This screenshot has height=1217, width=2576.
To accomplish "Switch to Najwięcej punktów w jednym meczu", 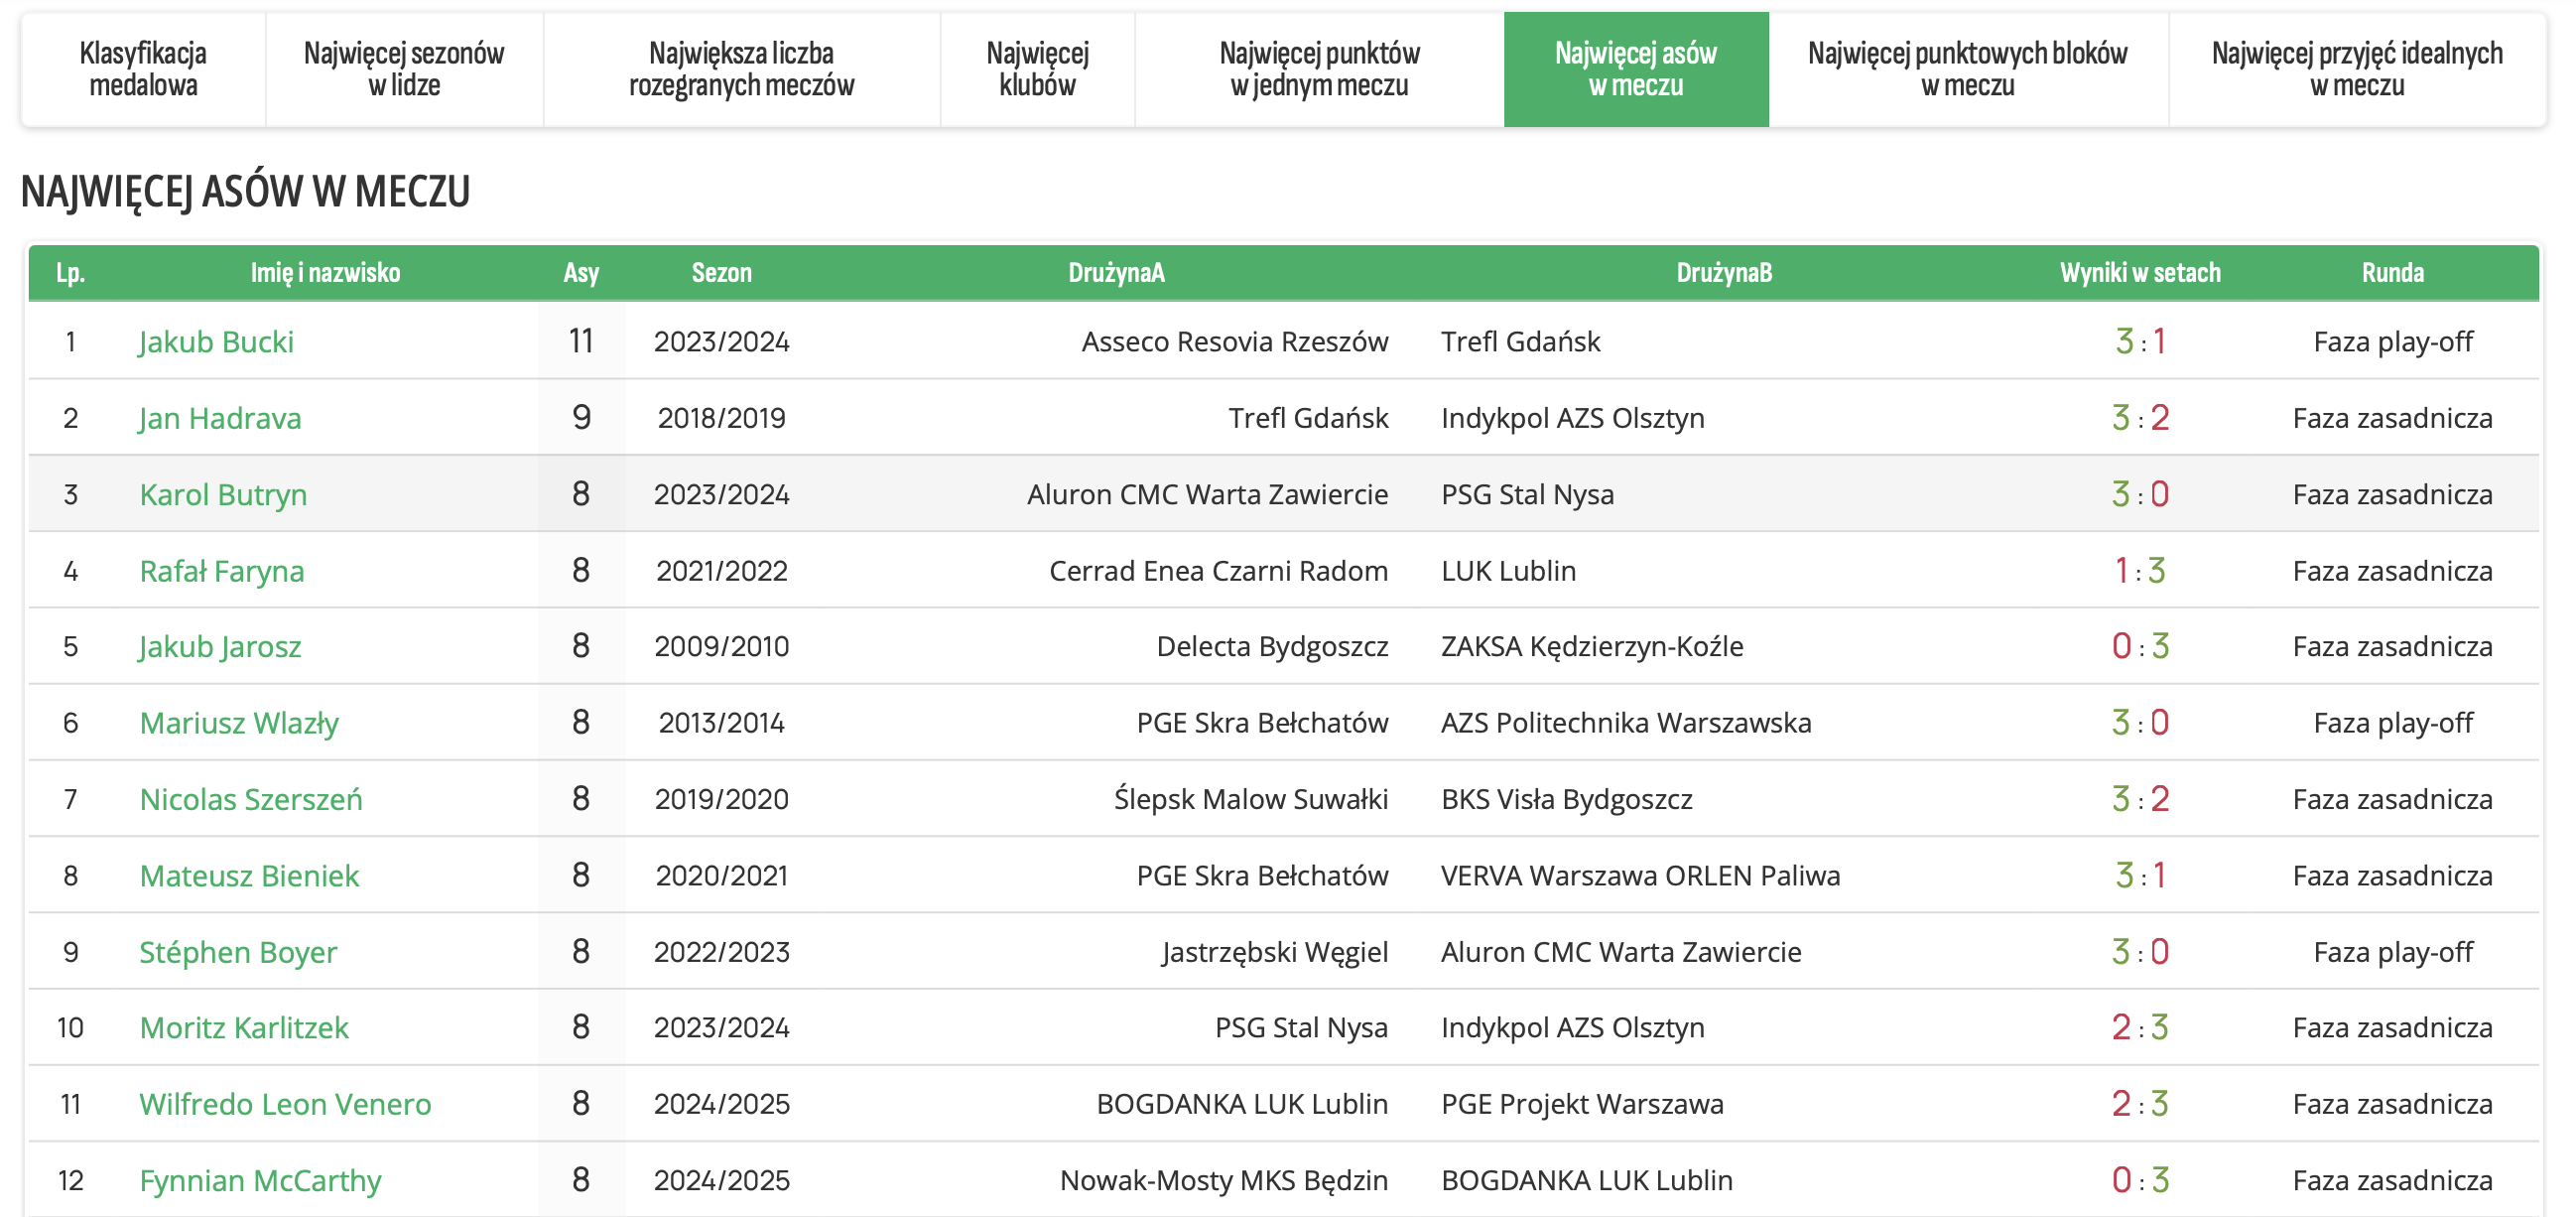I will (x=1319, y=69).
